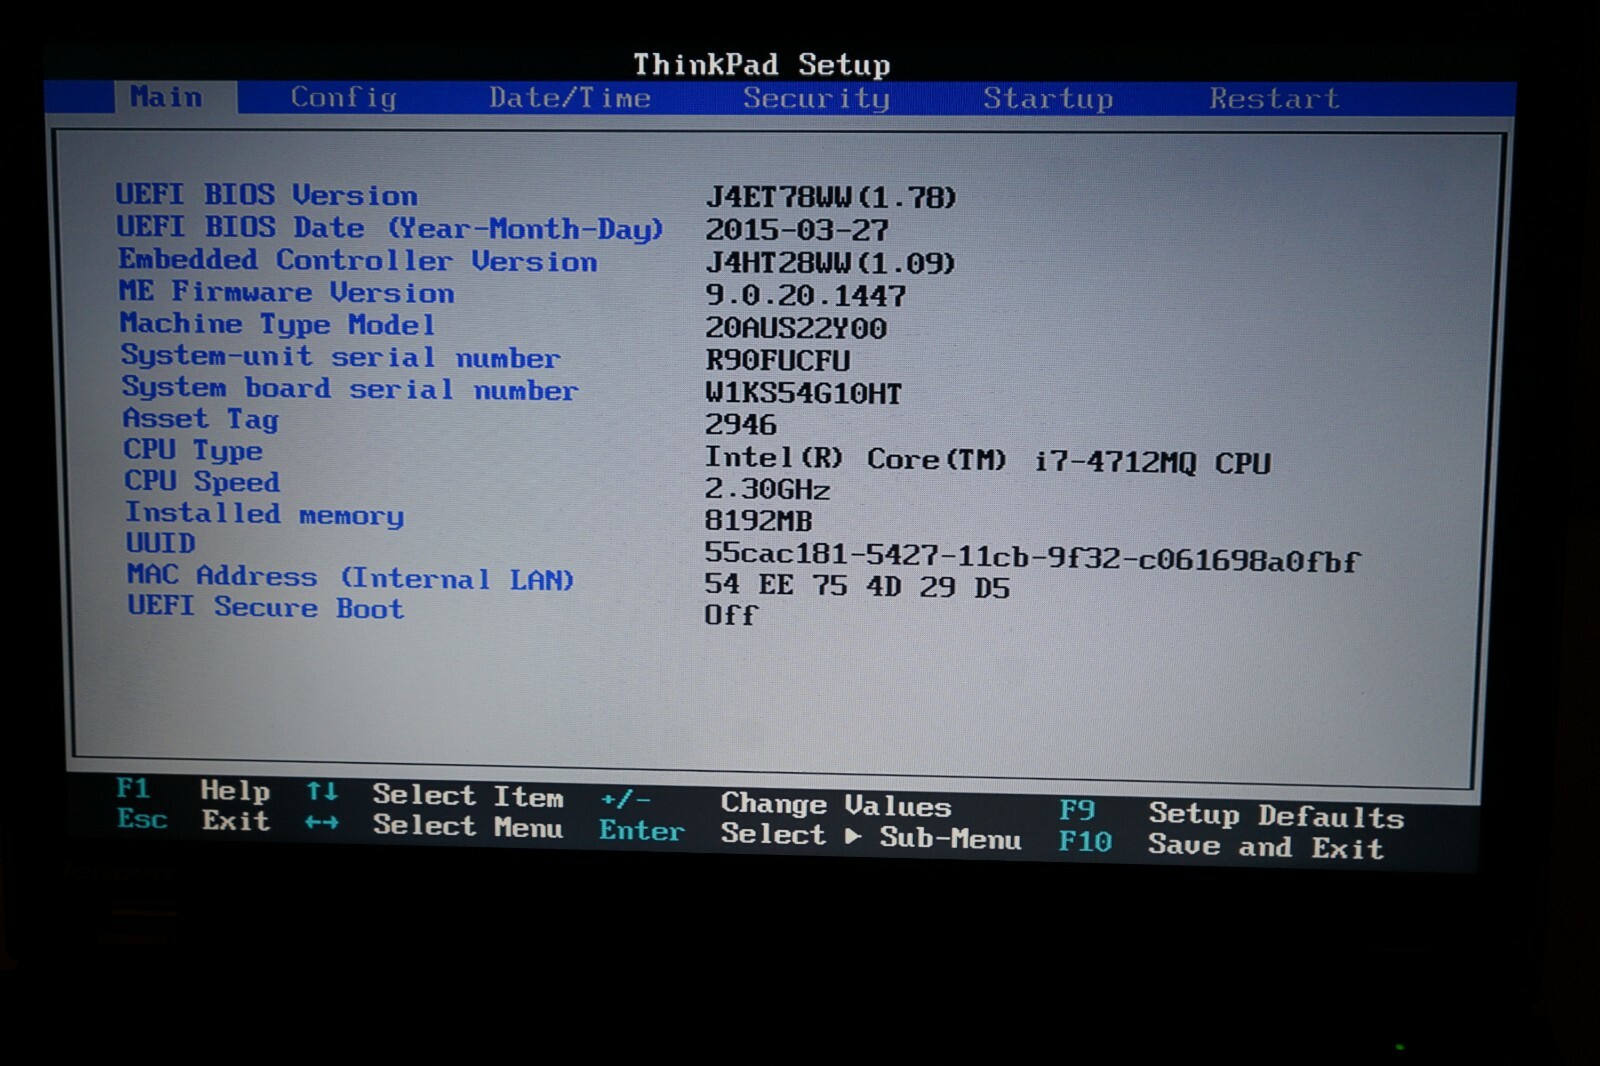
Task: Click MAC Address (Internal LAN) label
Action: click(x=351, y=577)
